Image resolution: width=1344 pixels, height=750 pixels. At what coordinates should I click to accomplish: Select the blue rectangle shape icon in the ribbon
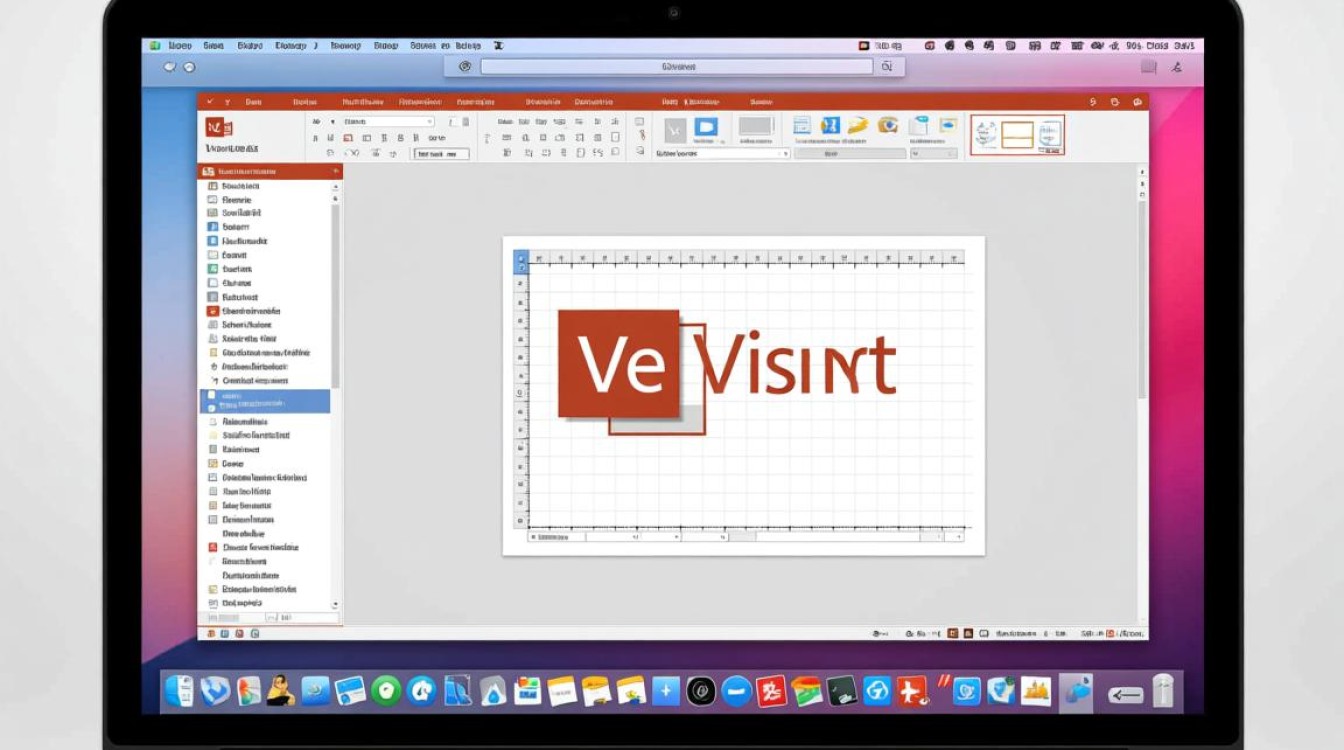pos(707,127)
